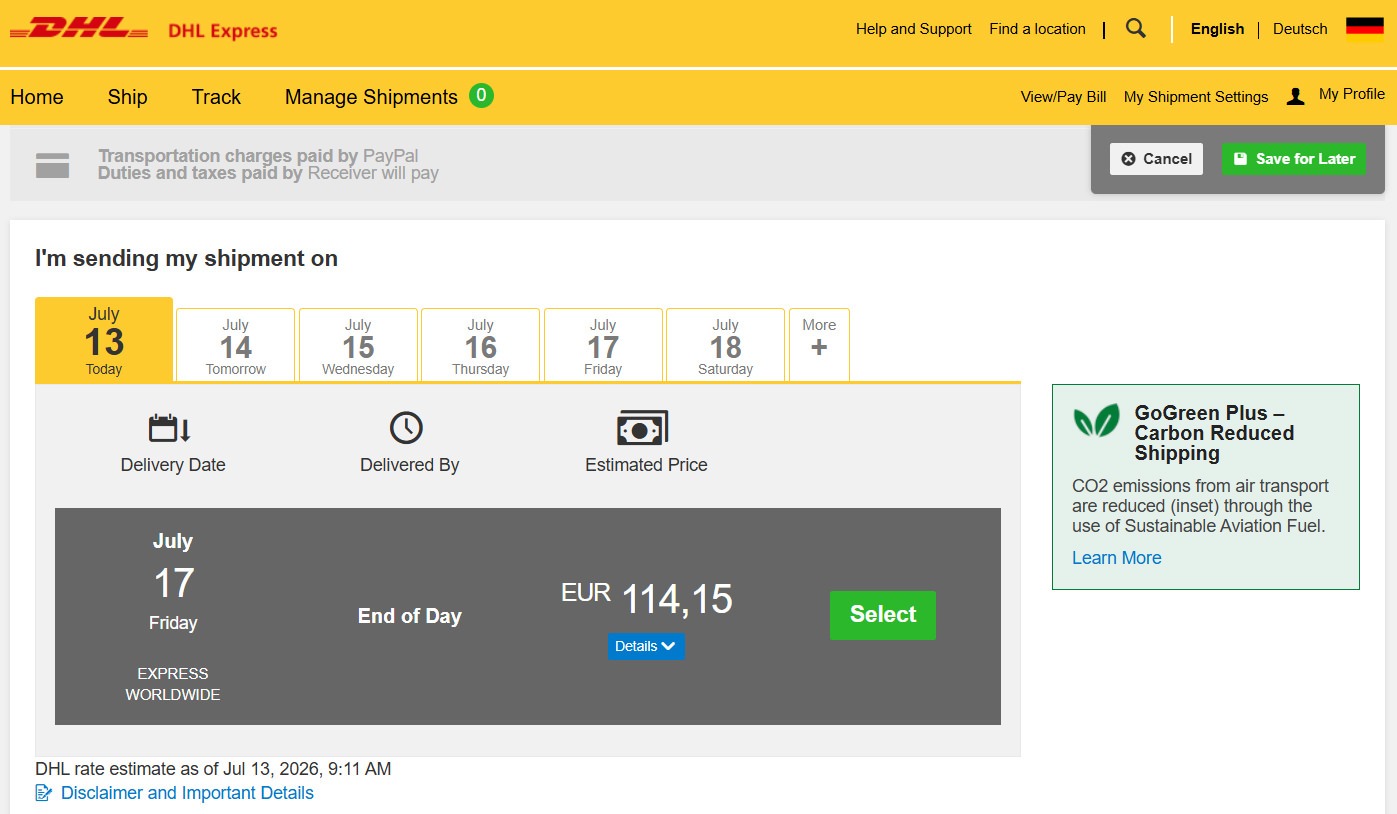
Task: Click the DHL logo
Action: [79, 29]
